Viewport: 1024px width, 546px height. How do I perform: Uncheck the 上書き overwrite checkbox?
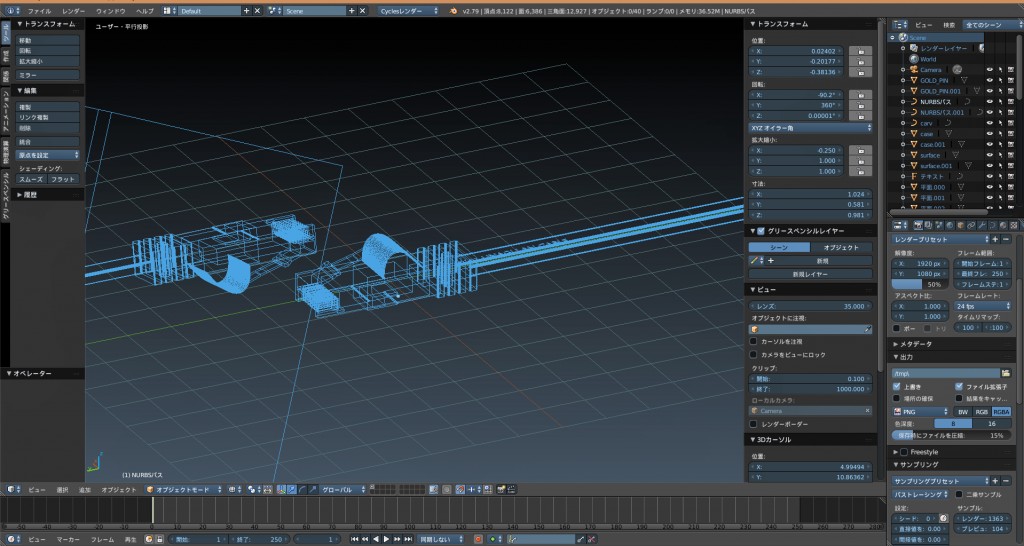897,386
